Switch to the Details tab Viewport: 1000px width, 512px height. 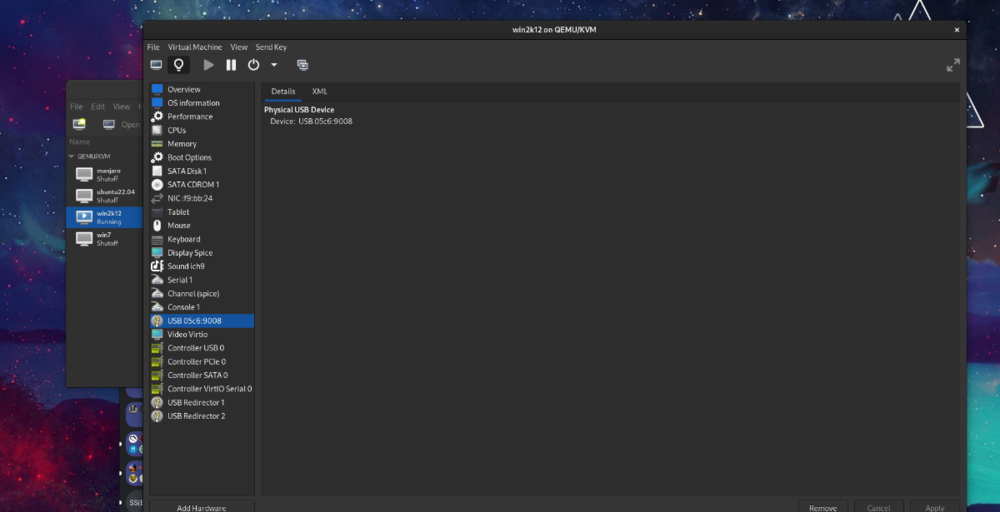pyautogui.click(x=283, y=91)
